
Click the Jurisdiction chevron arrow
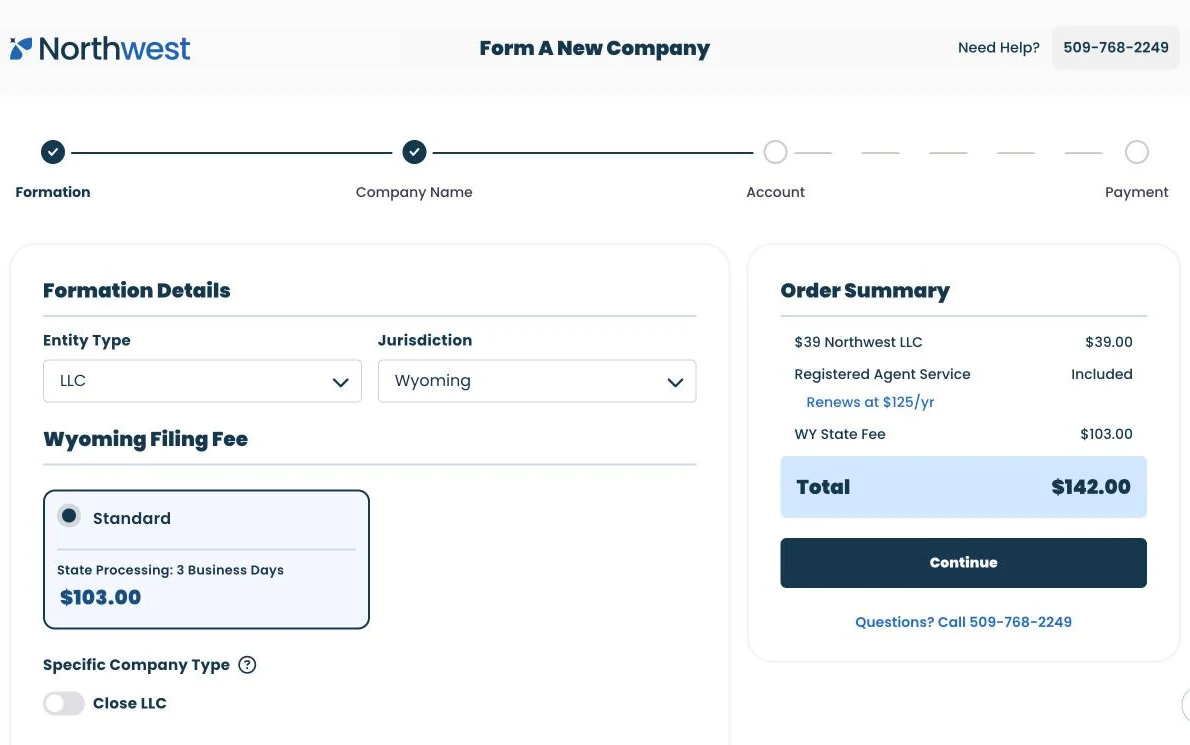tap(675, 382)
